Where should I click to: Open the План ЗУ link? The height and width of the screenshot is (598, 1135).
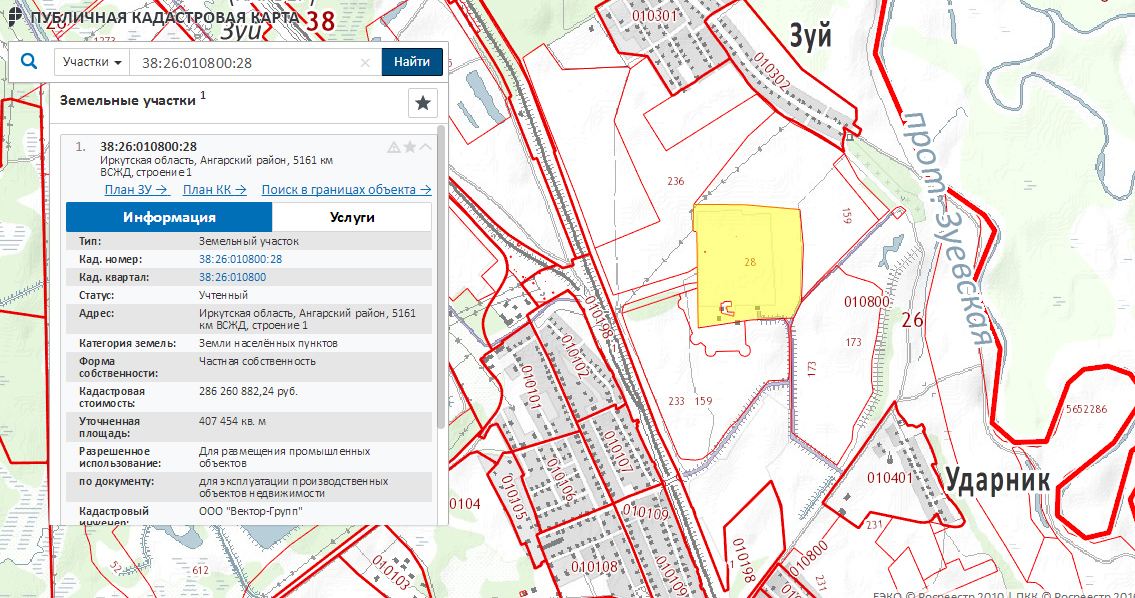click(x=136, y=190)
